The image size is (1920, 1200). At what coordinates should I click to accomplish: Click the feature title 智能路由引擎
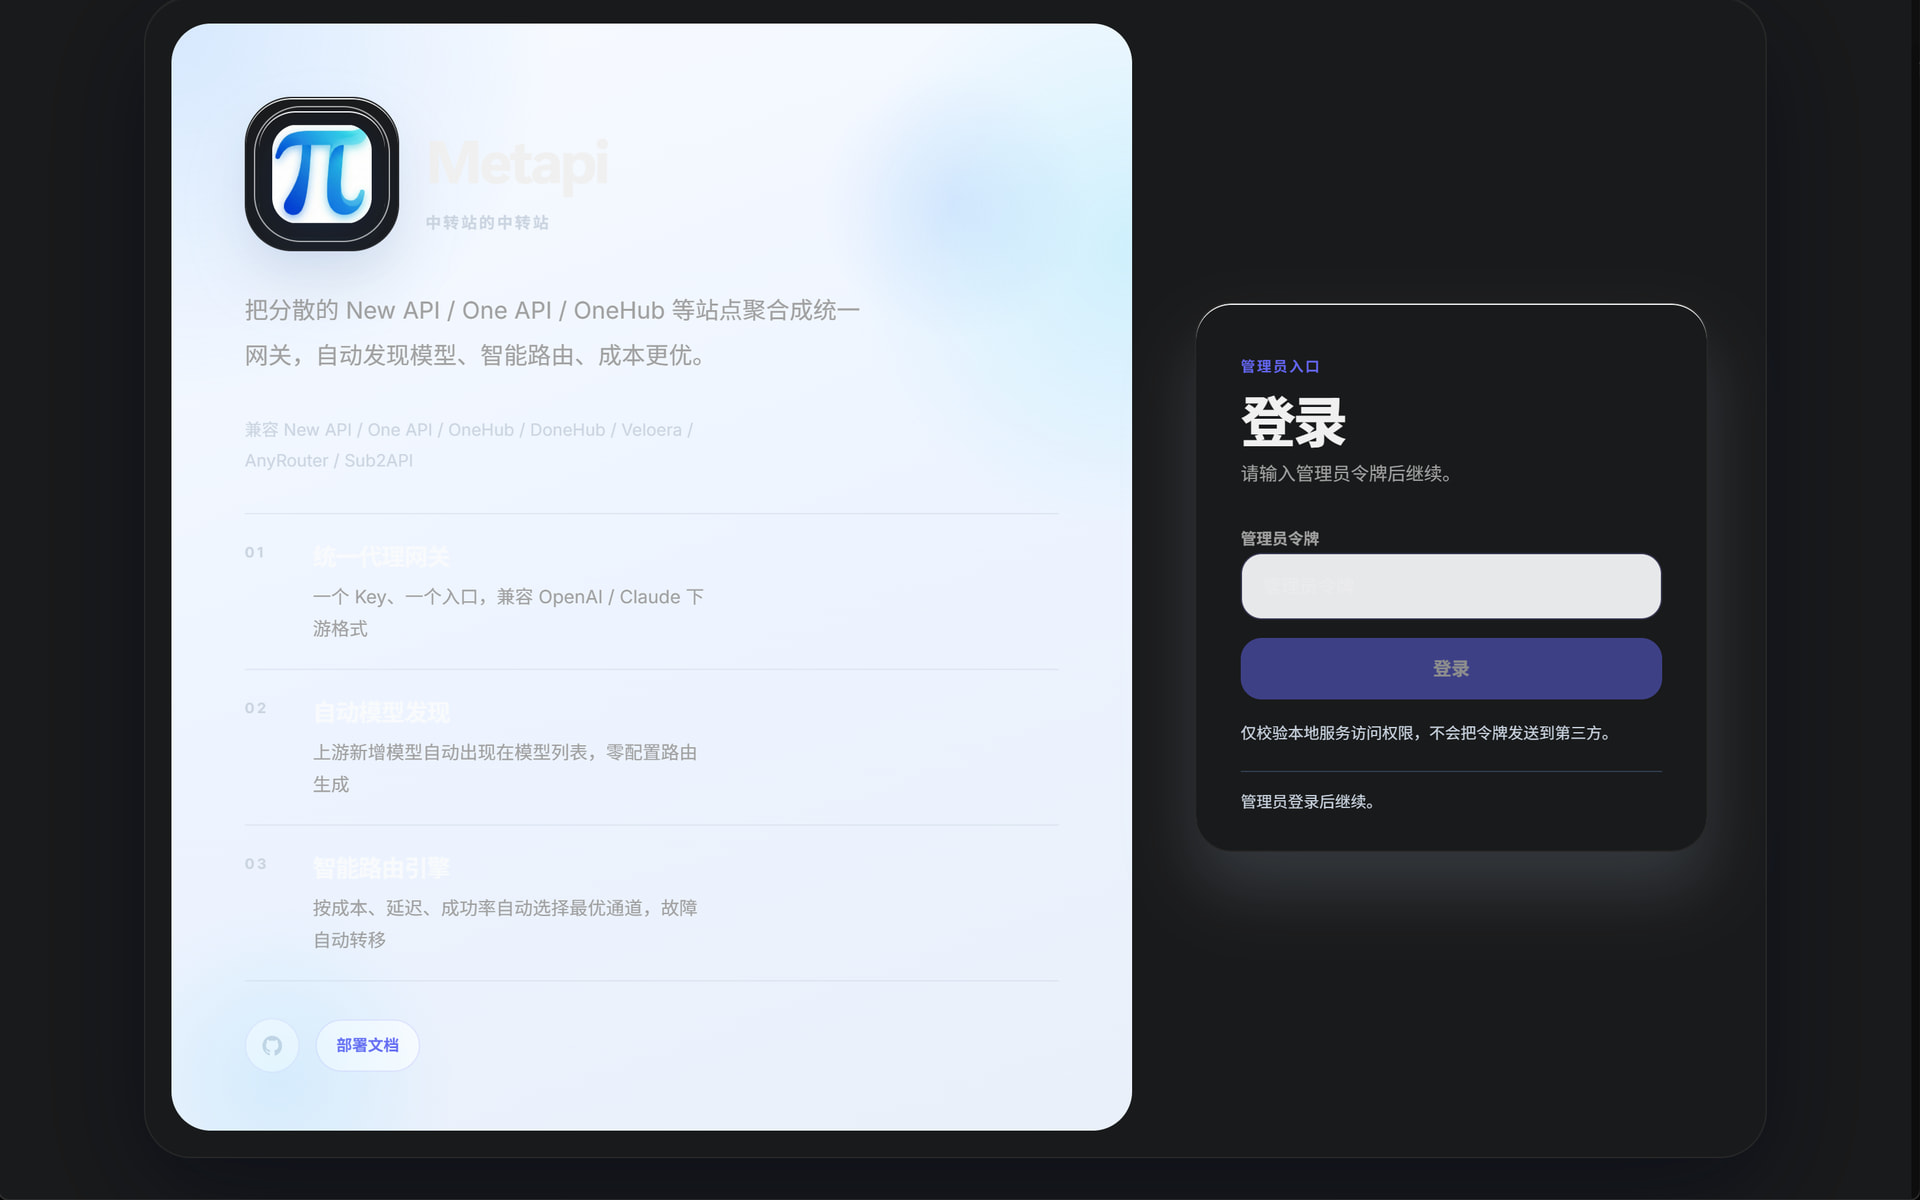(381, 869)
